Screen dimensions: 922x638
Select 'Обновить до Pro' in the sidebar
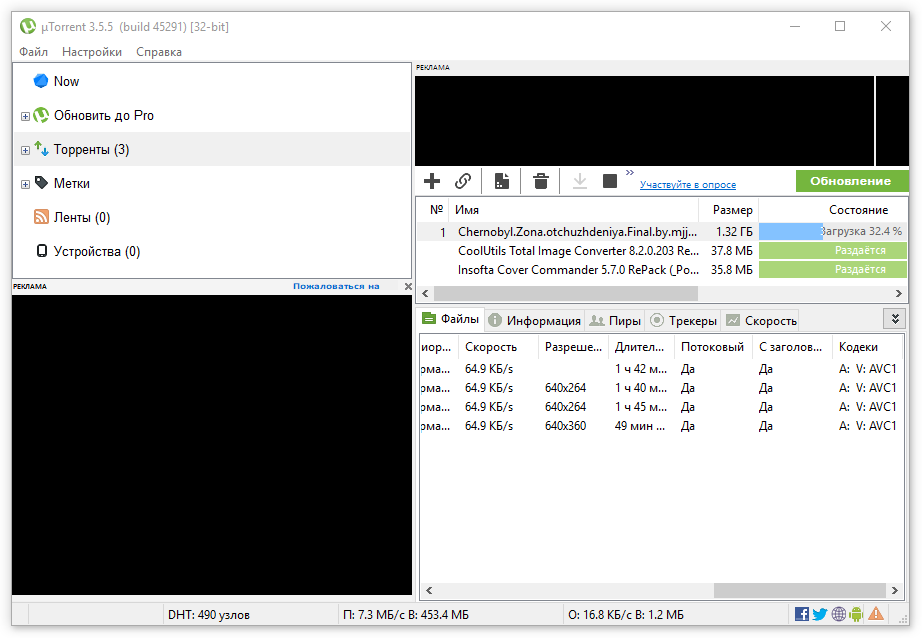(x=103, y=116)
